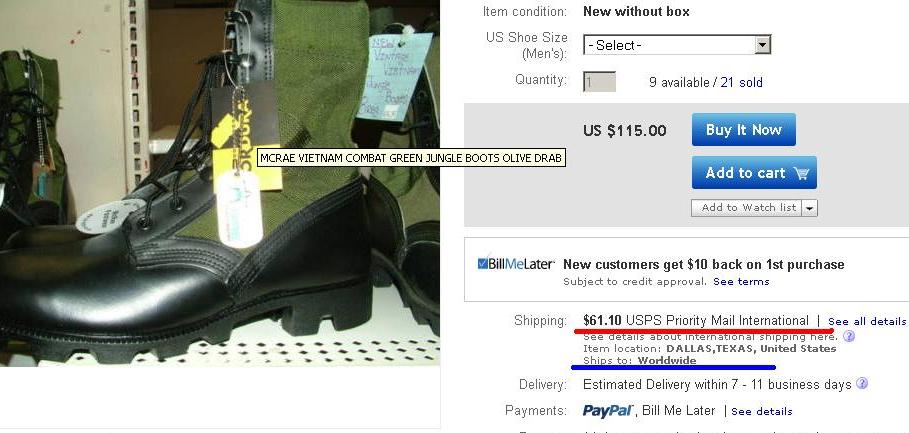Click the blue handwritten tag in photo
Image resolution: width=909 pixels, height=433 pixels.
point(394,77)
